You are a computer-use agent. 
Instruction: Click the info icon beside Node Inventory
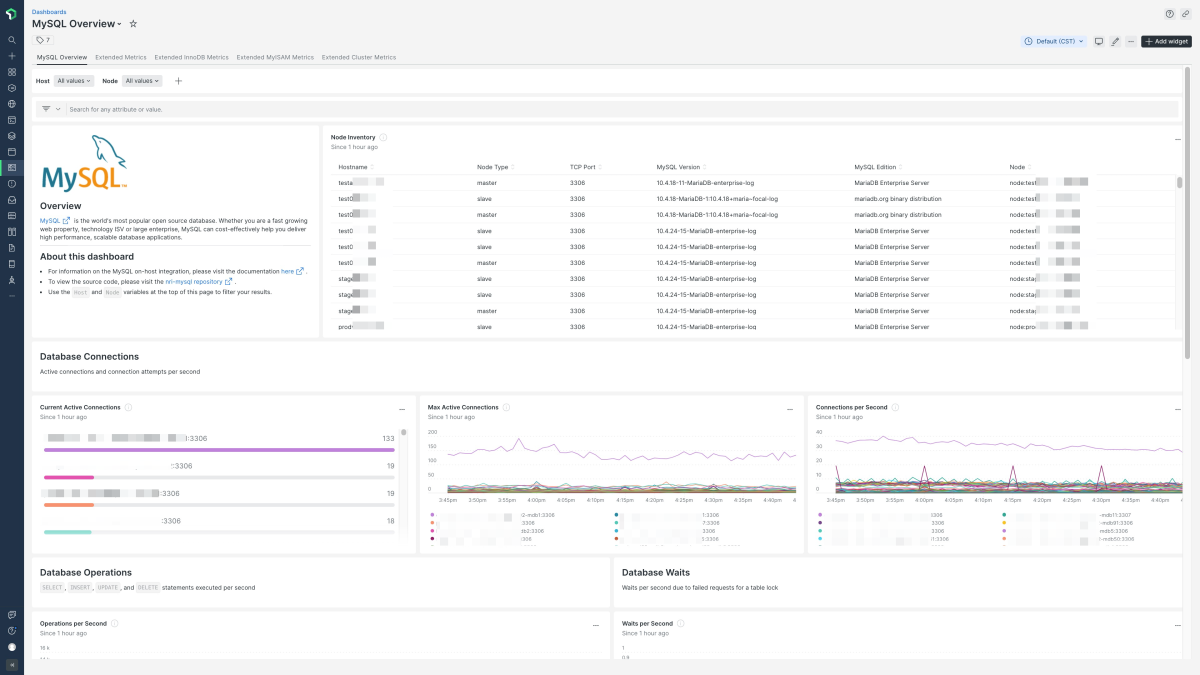point(383,137)
